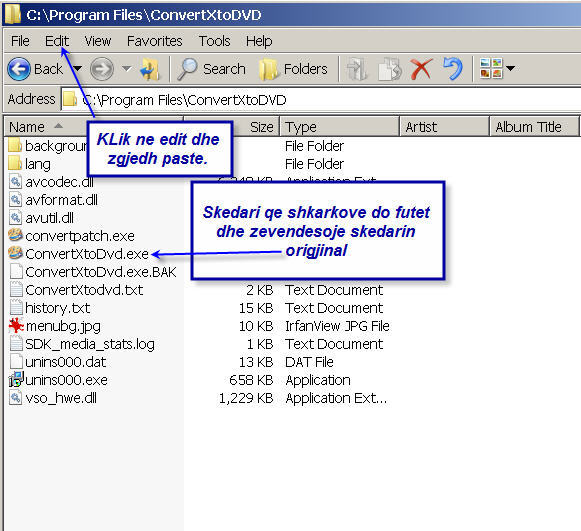The image size is (581, 531).
Task: Open the Views dropdown arrow
Action: point(511,68)
